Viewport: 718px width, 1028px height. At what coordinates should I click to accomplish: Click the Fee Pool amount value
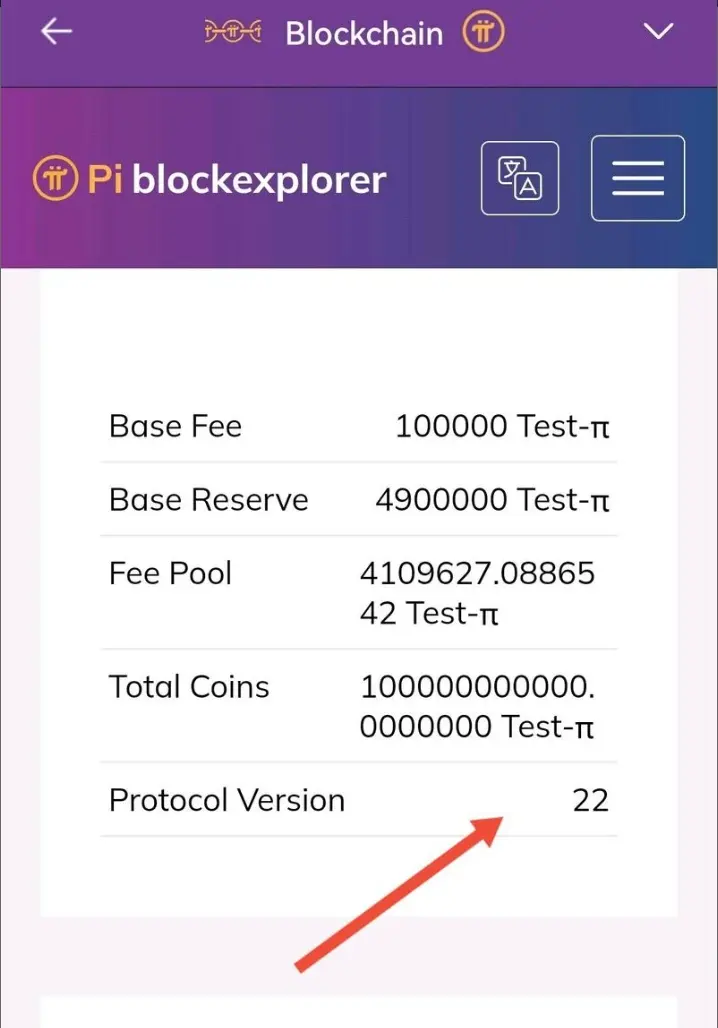pyautogui.click(x=477, y=593)
